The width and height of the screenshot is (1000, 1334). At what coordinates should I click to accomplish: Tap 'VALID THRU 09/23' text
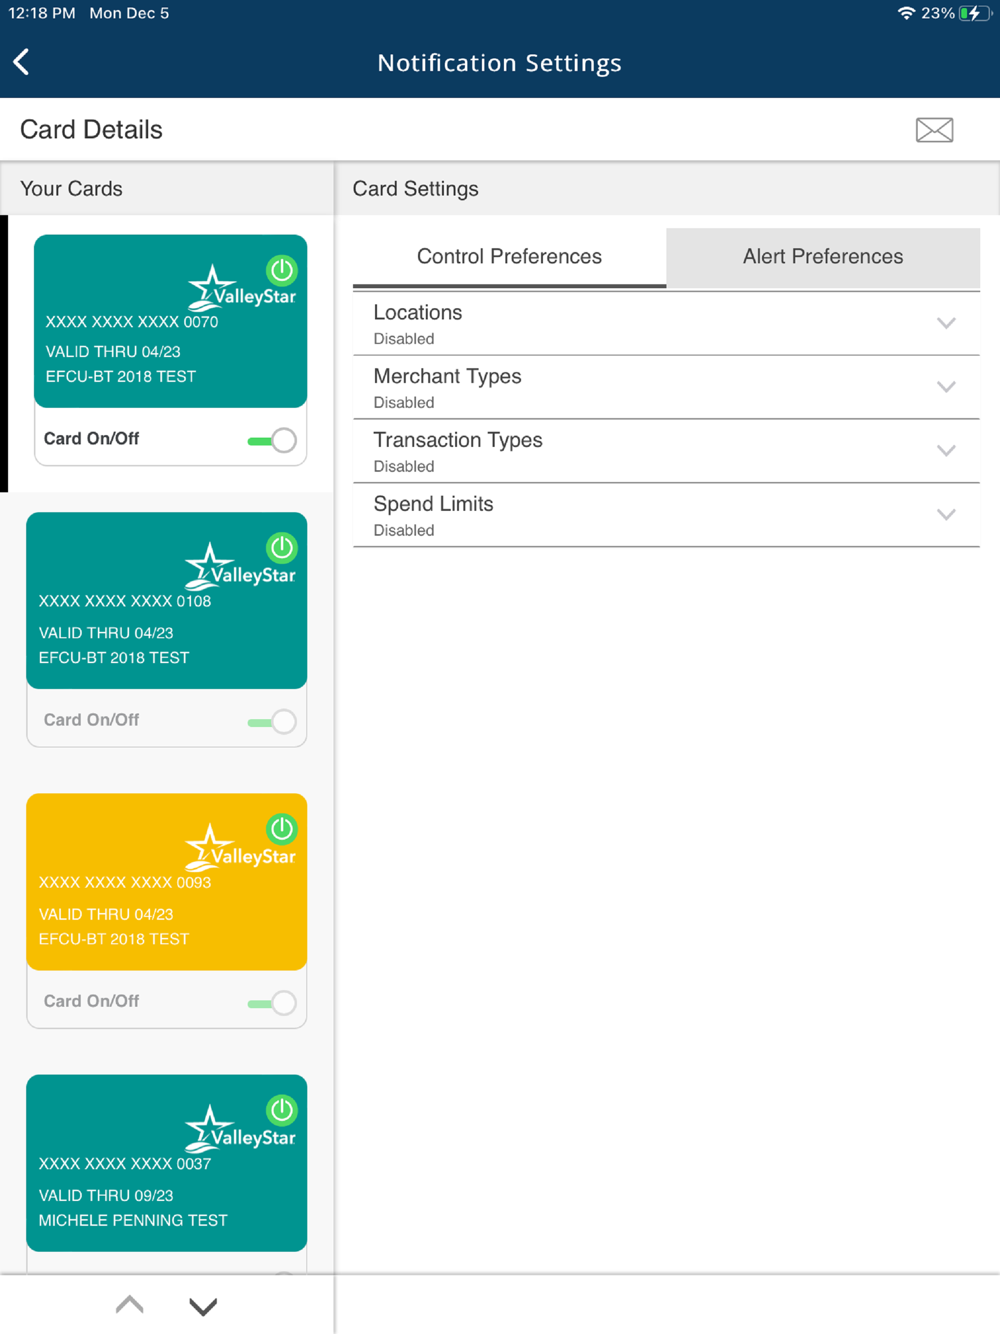tap(106, 1196)
